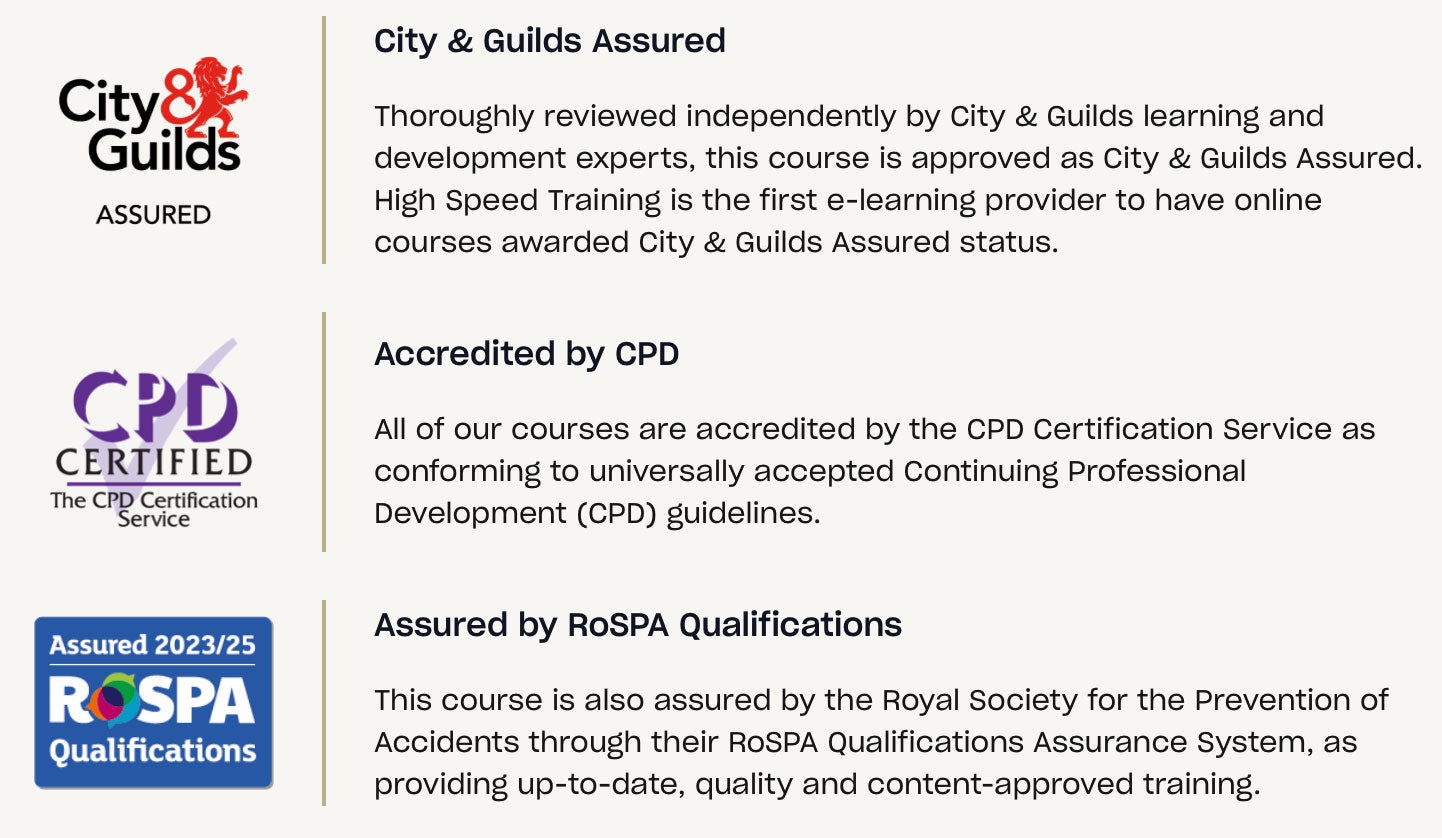Click the 'High Speed Training' text in paragraph
Image resolution: width=1442 pixels, height=838 pixels.
(517, 200)
